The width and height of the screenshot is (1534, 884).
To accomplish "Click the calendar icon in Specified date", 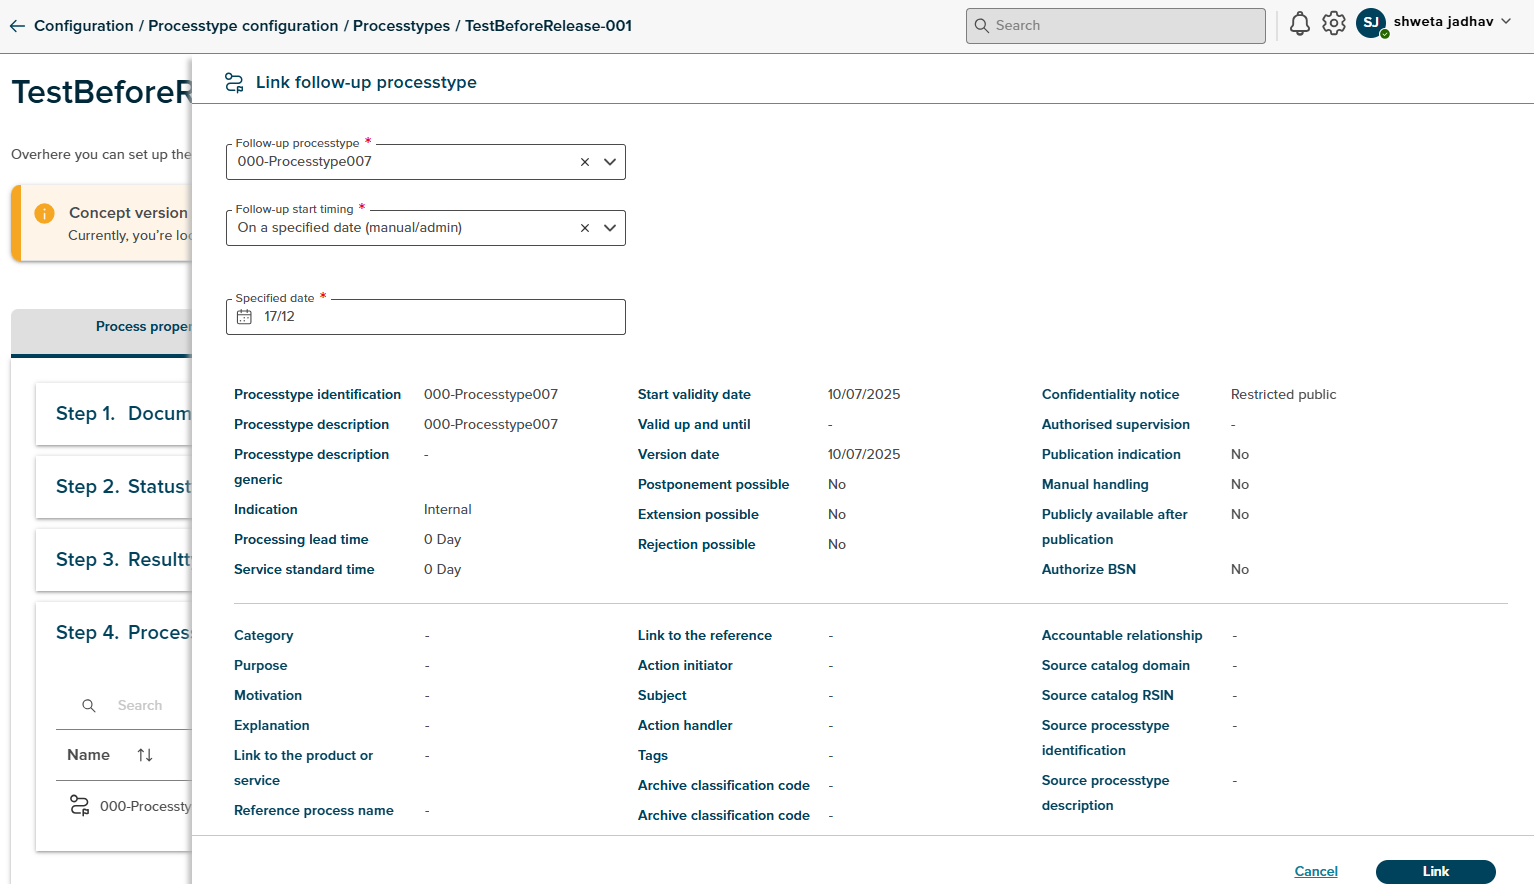I will pyautogui.click(x=244, y=317).
